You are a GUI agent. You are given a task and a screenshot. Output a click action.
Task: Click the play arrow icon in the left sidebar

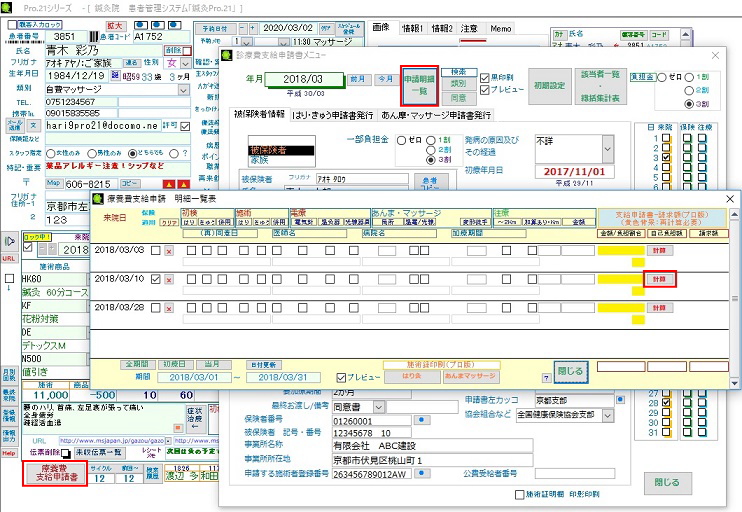[9, 241]
